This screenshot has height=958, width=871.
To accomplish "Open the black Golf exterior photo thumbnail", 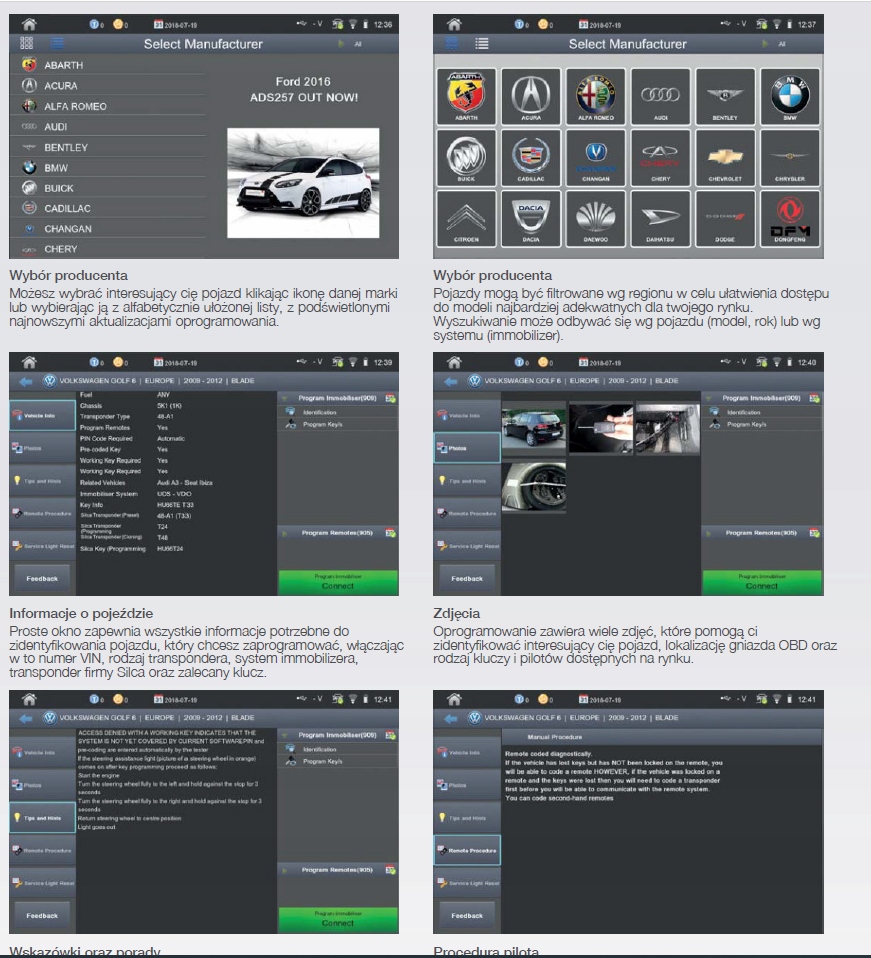I will [533, 428].
